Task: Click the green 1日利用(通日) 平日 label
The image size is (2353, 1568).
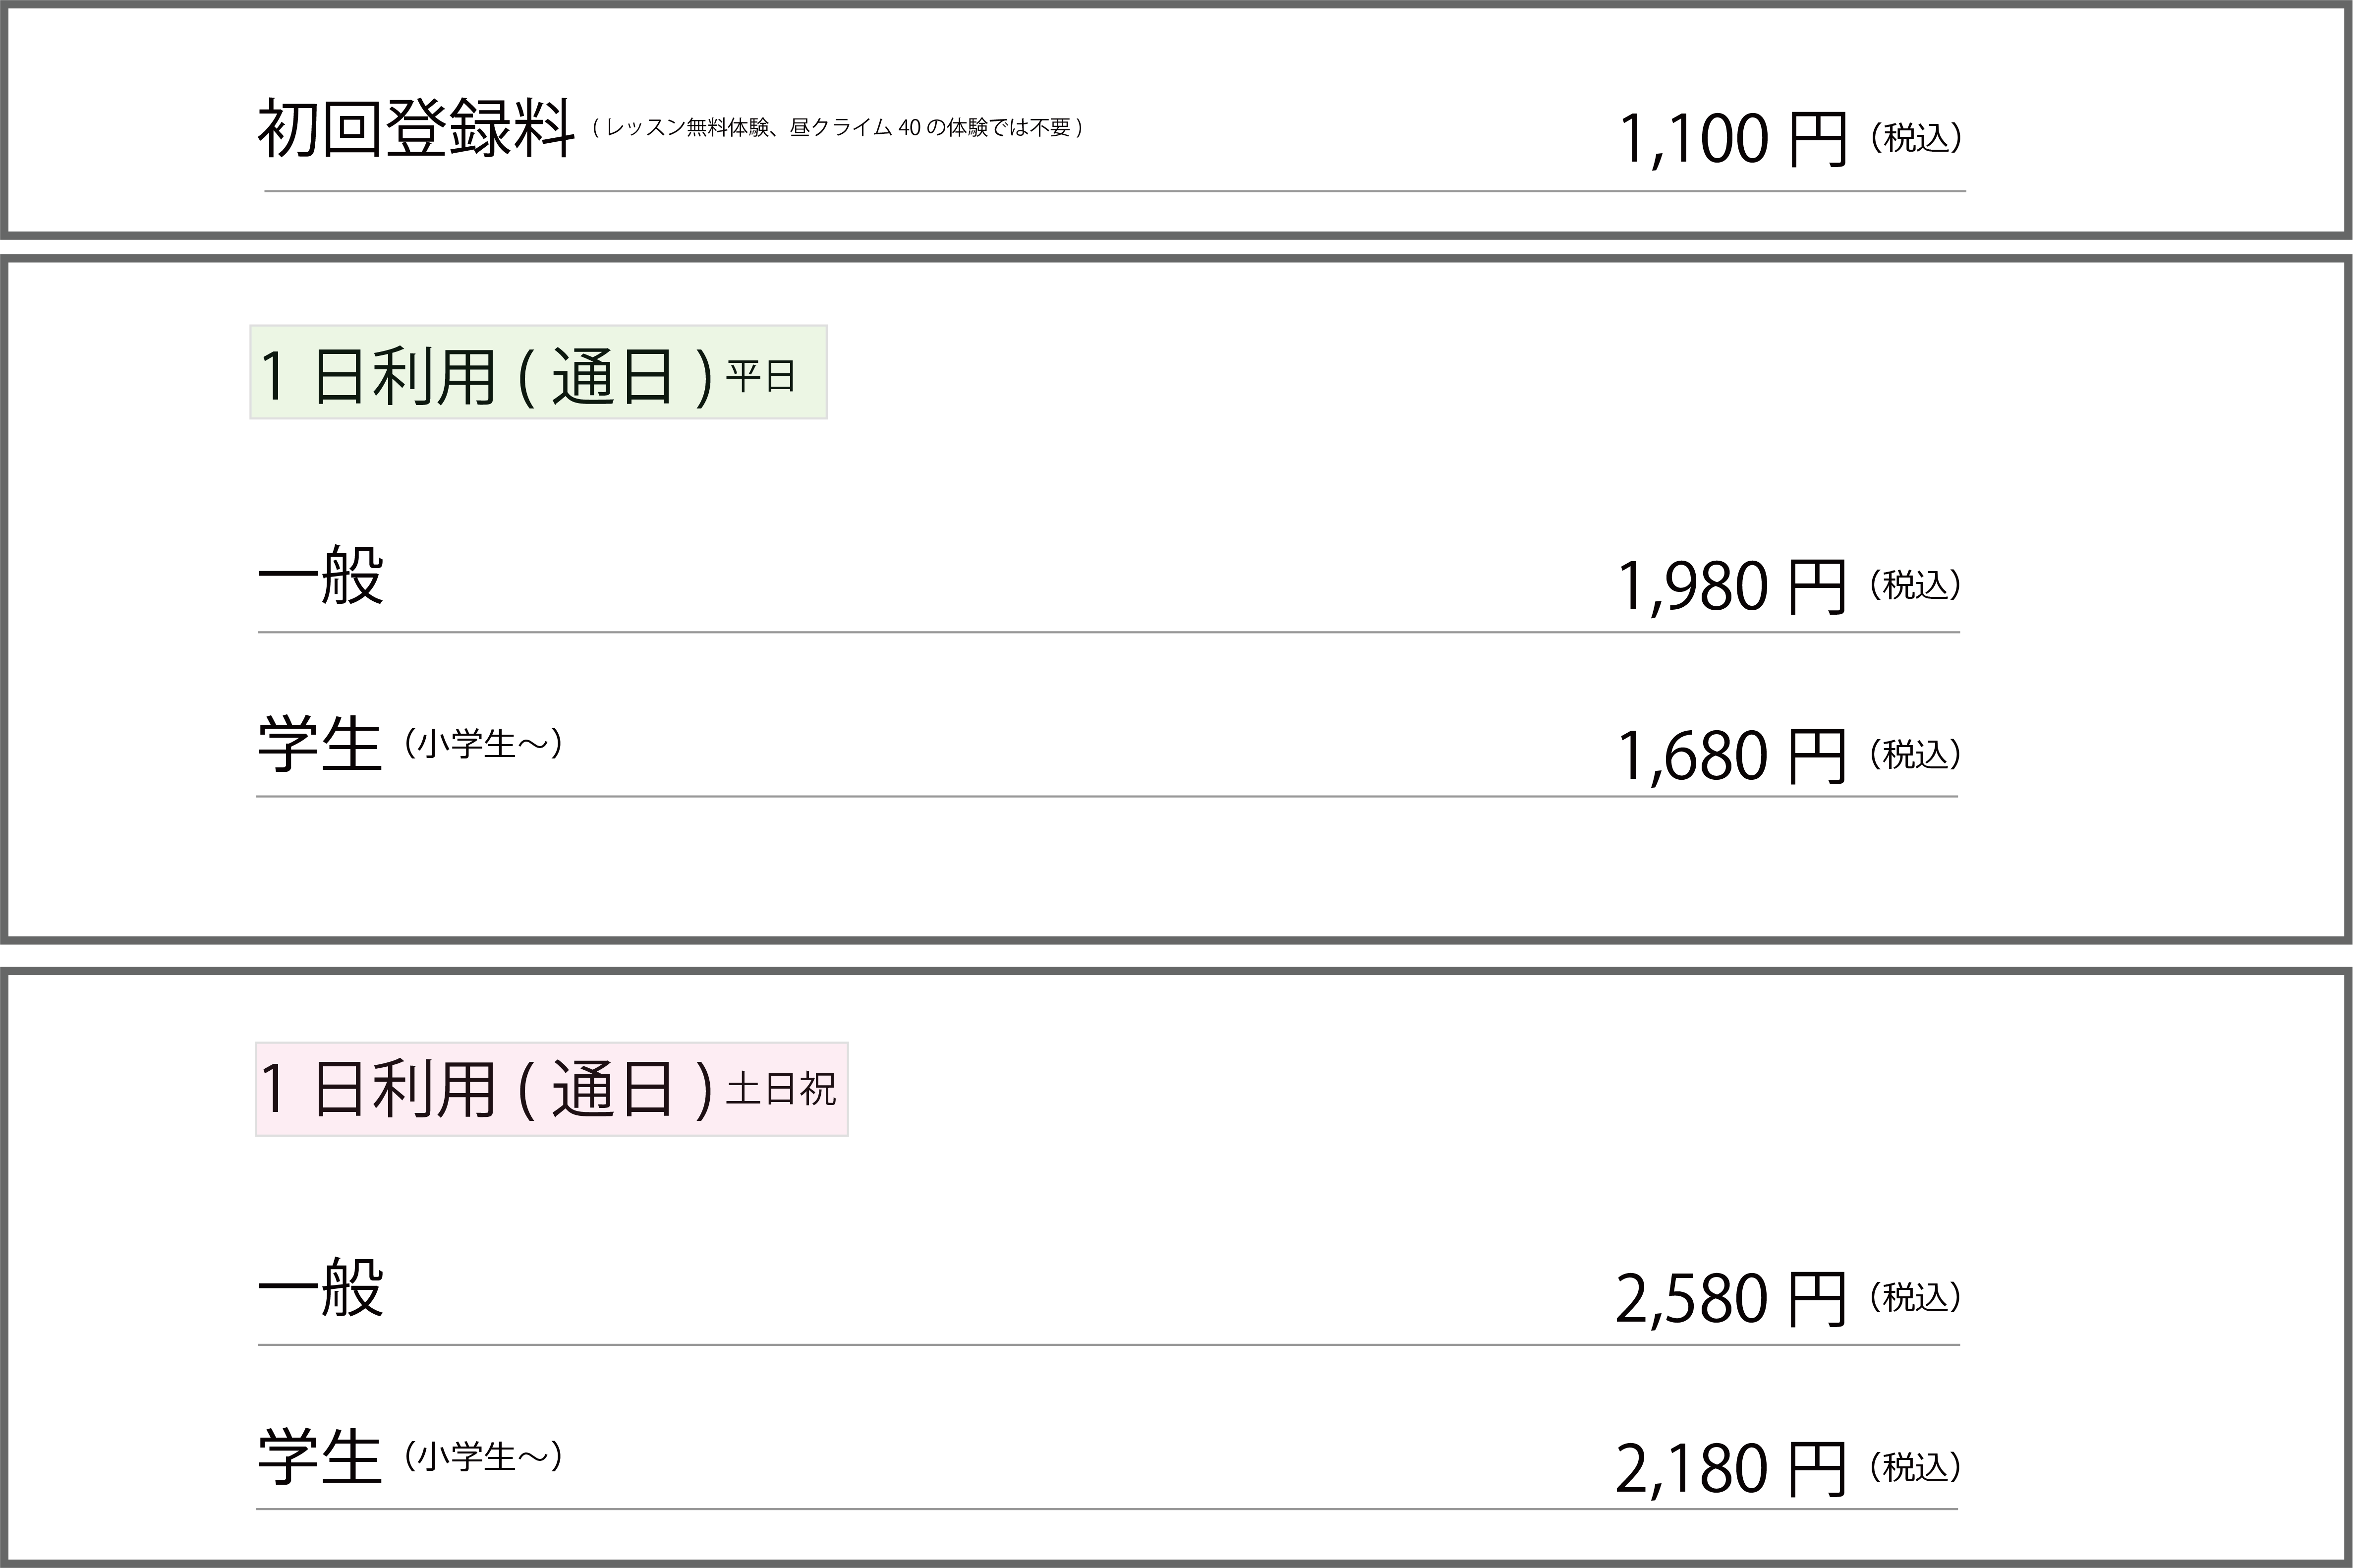Action: 538,372
